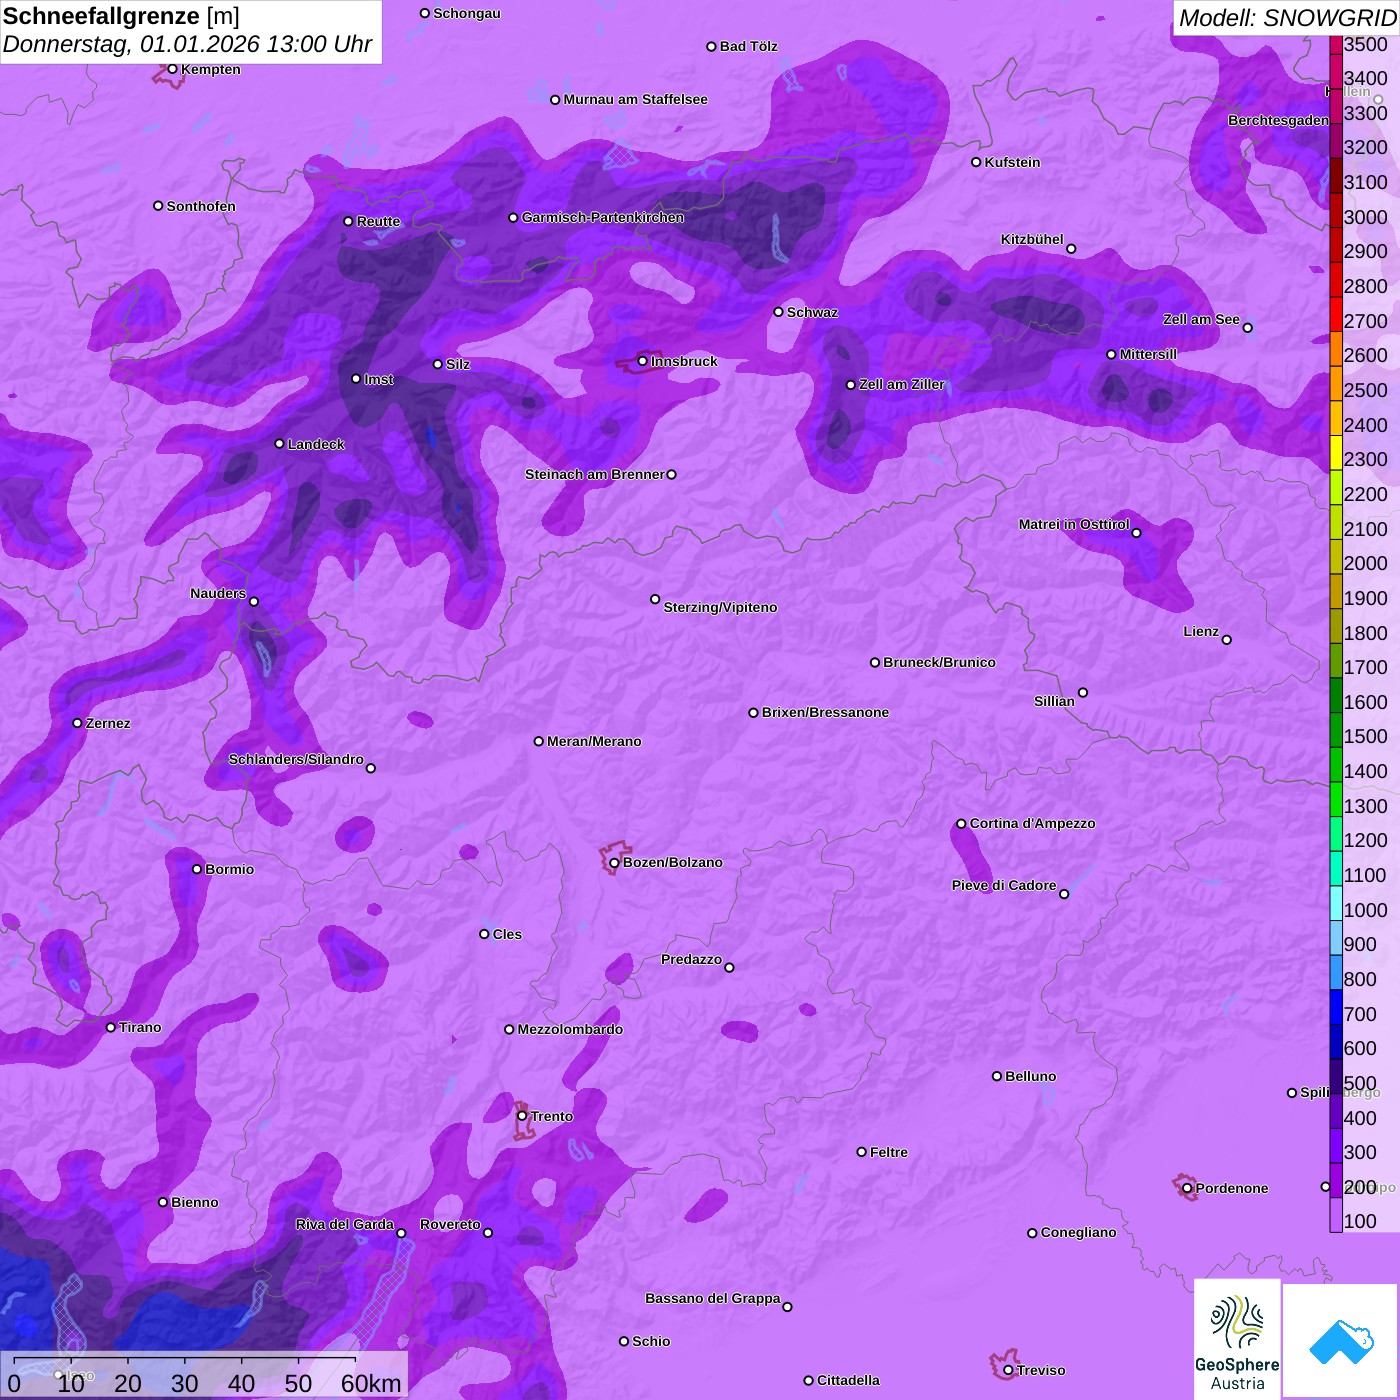Click the 'Schneefallgrenze [m]' title

pyautogui.click(x=121, y=16)
